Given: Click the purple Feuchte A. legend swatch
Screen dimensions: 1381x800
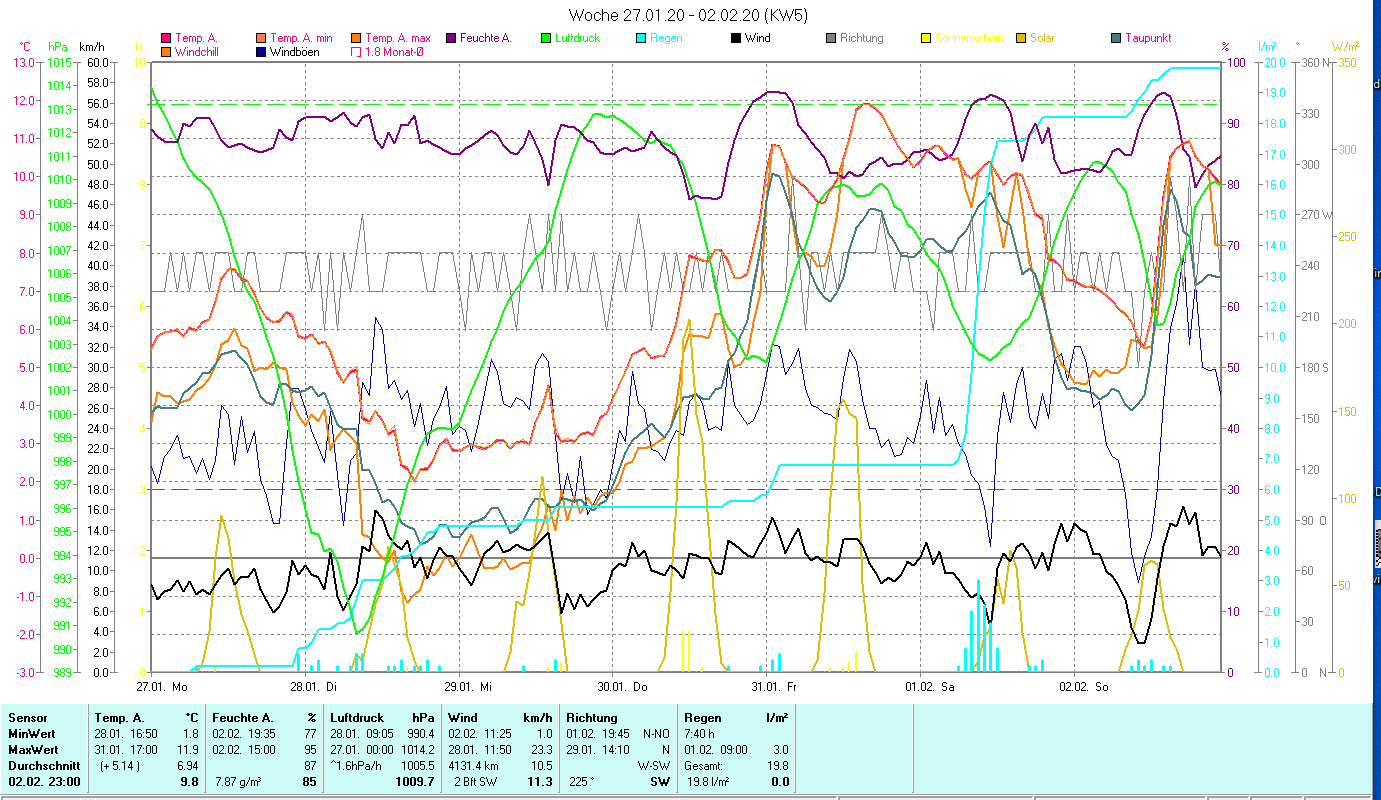Looking at the screenshot, I should click(x=453, y=38).
